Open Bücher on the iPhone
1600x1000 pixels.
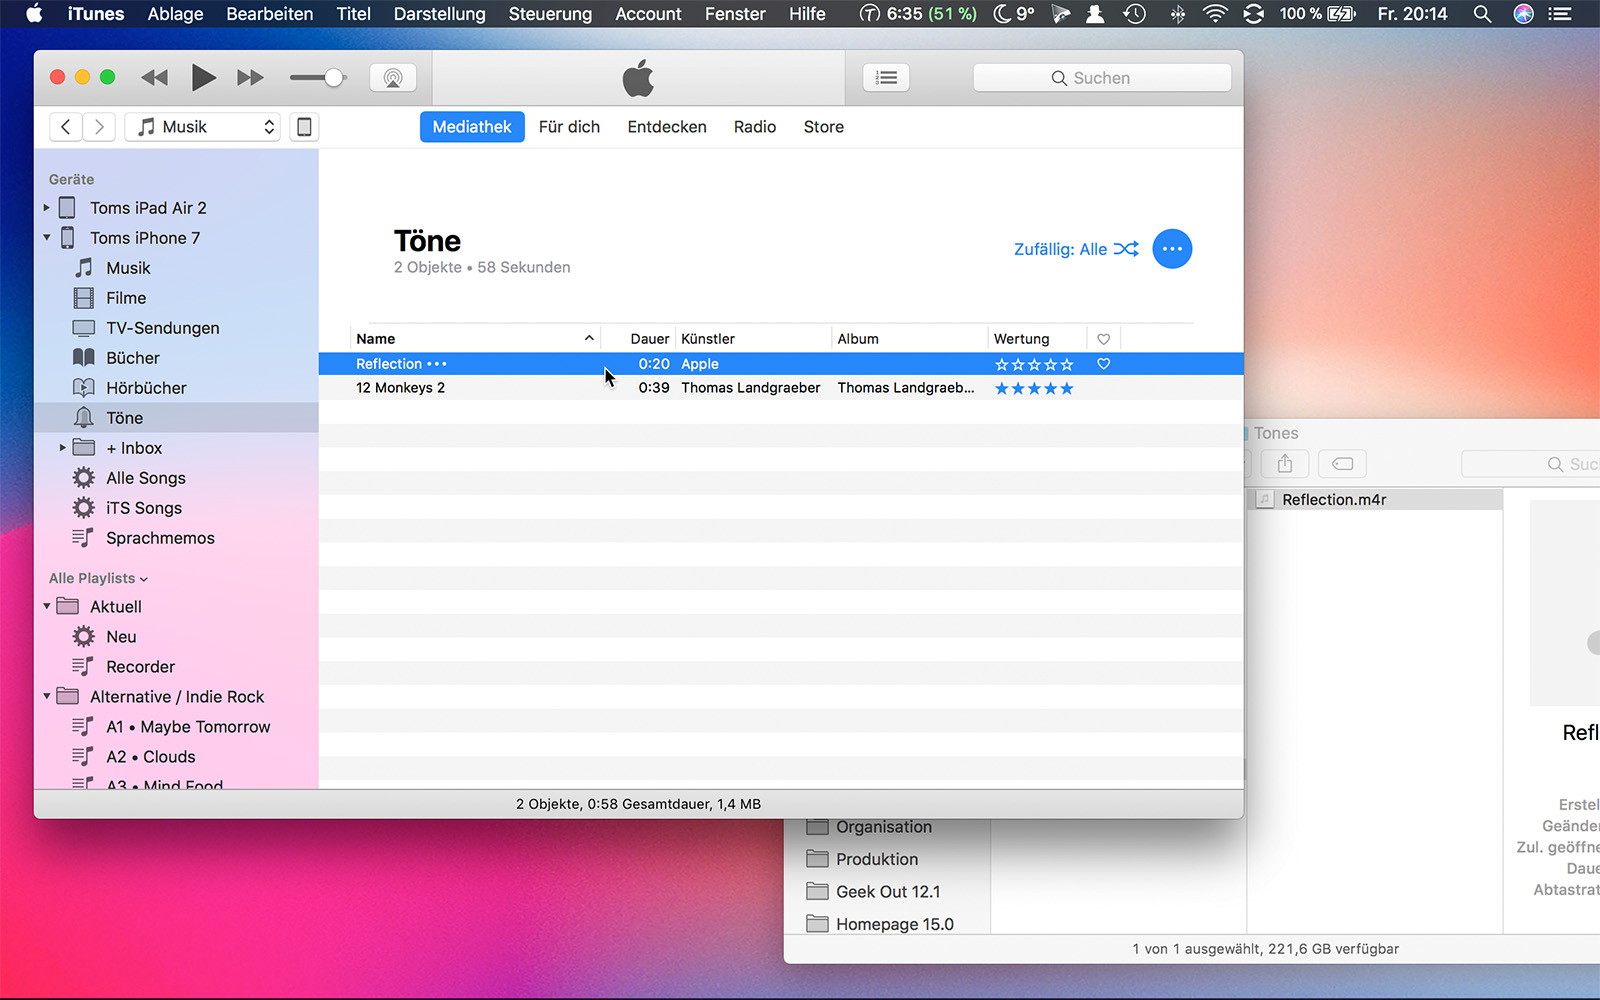click(132, 358)
